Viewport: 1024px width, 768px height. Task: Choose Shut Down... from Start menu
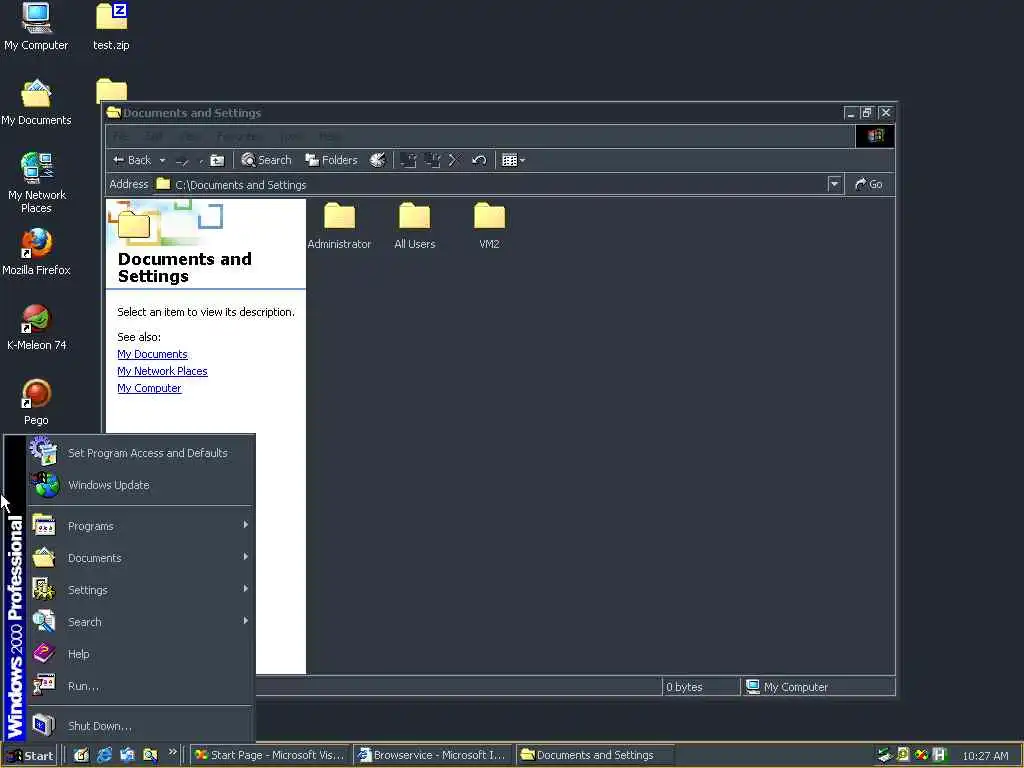(140, 726)
